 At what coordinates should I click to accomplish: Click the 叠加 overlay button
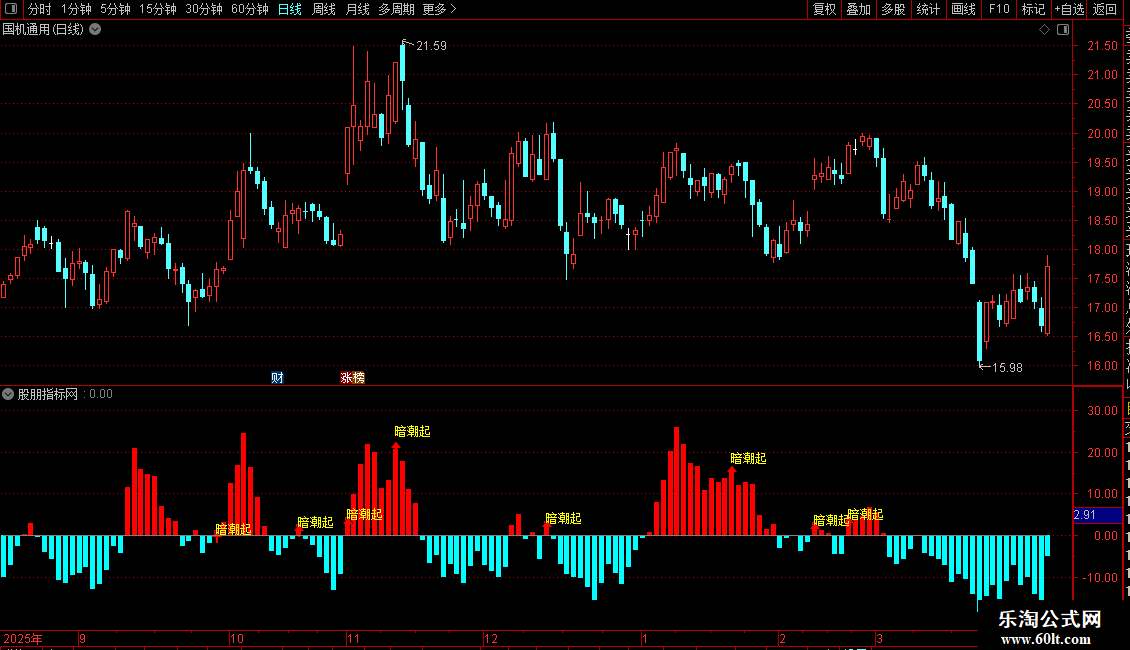858,9
